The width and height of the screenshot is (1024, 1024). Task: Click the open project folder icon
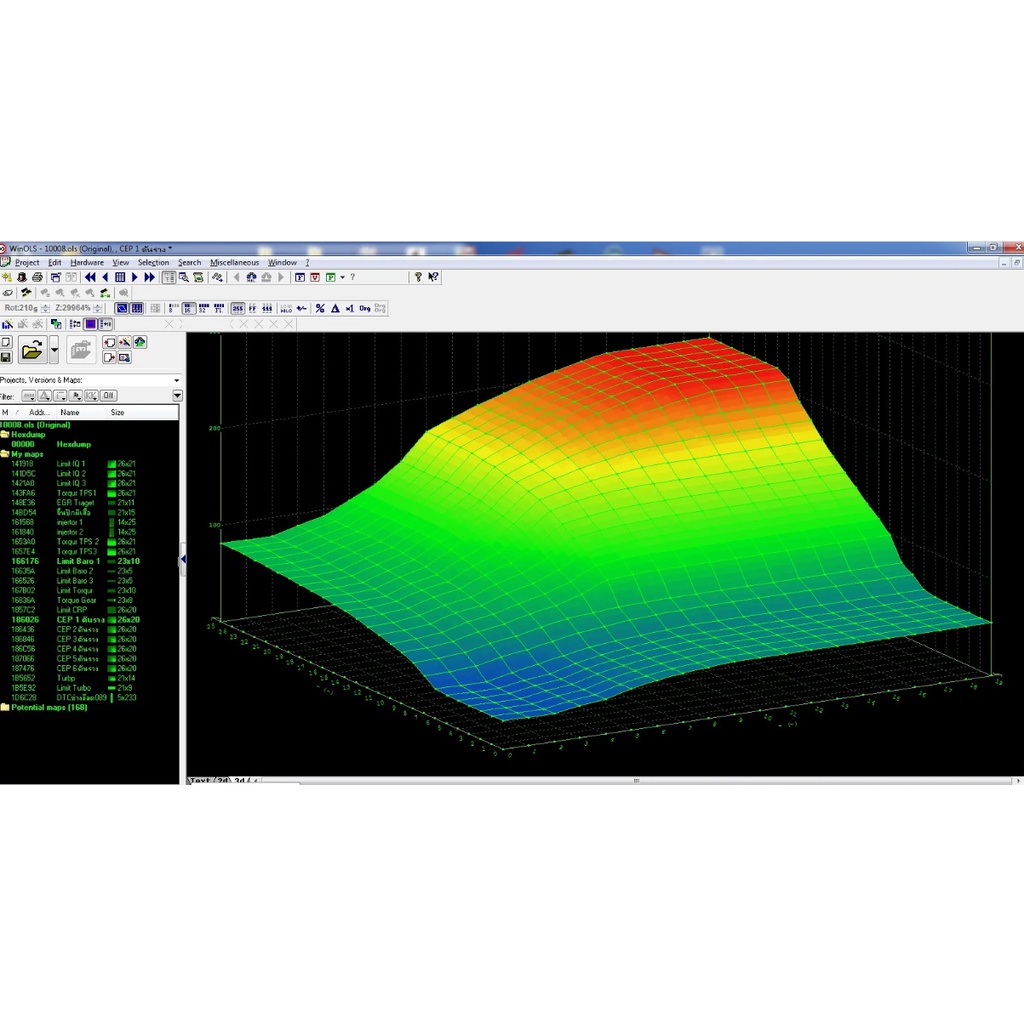(32, 350)
